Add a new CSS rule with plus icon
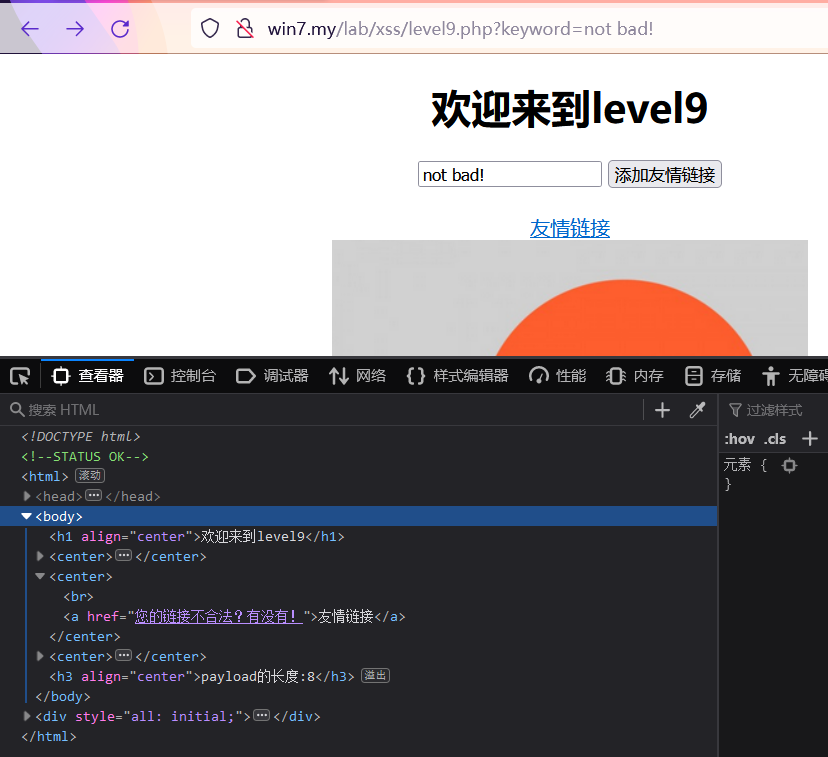Viewport: 828px width, 757px height. 808,438
